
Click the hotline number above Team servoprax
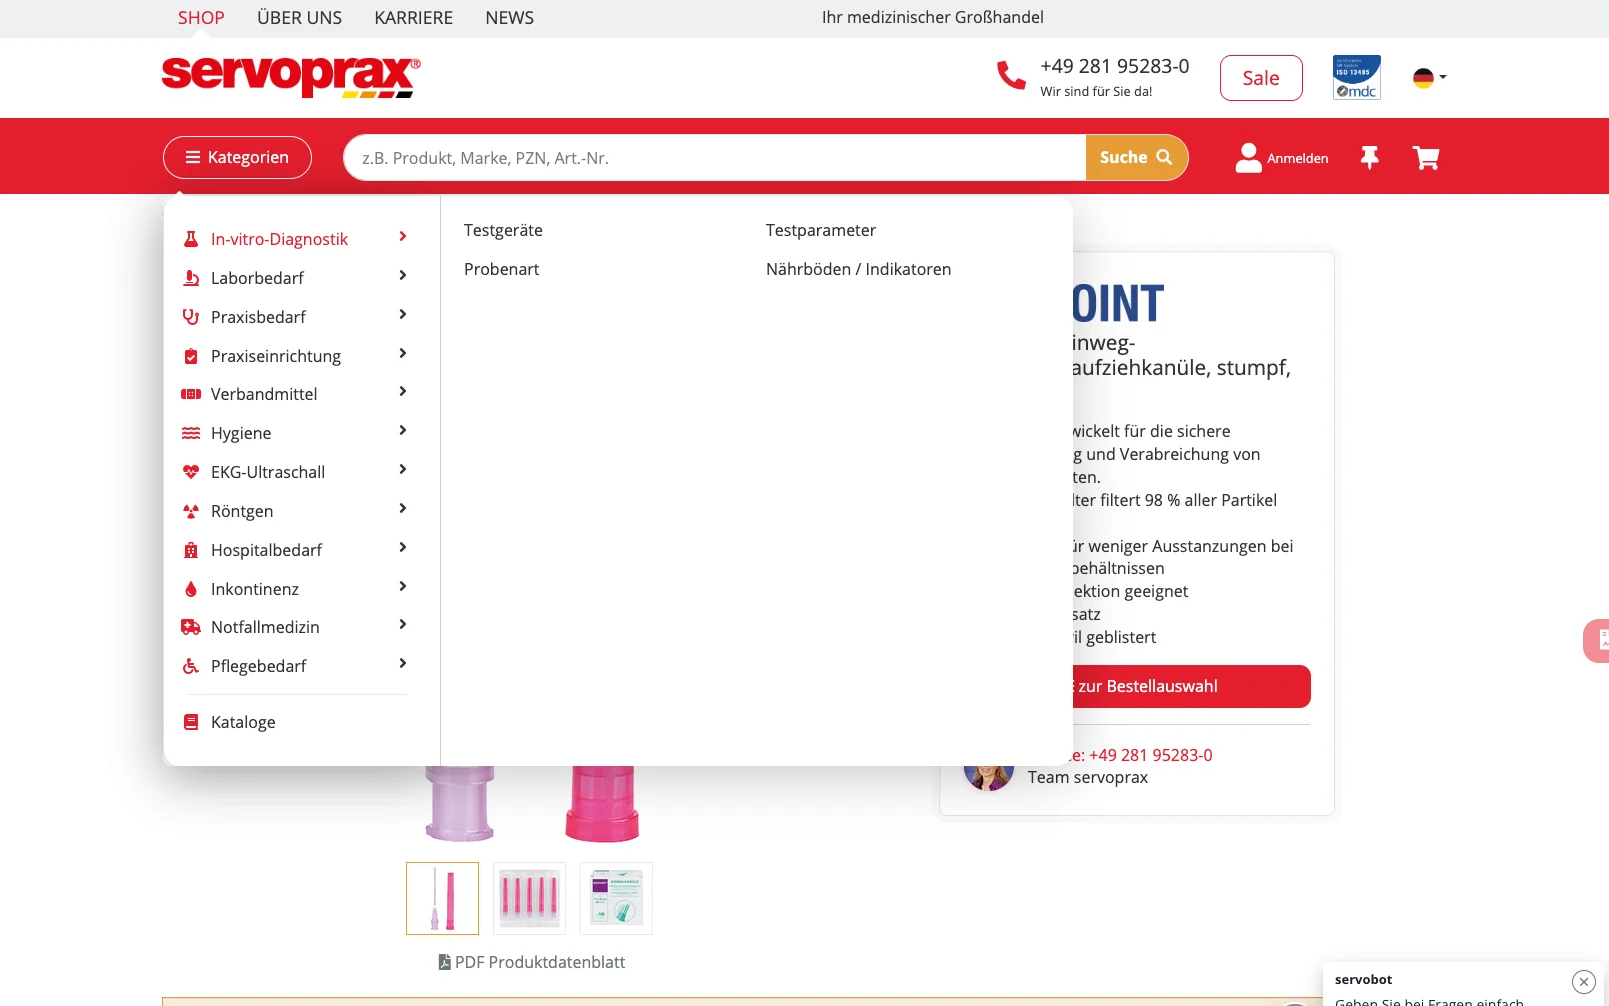point(1150,755)
